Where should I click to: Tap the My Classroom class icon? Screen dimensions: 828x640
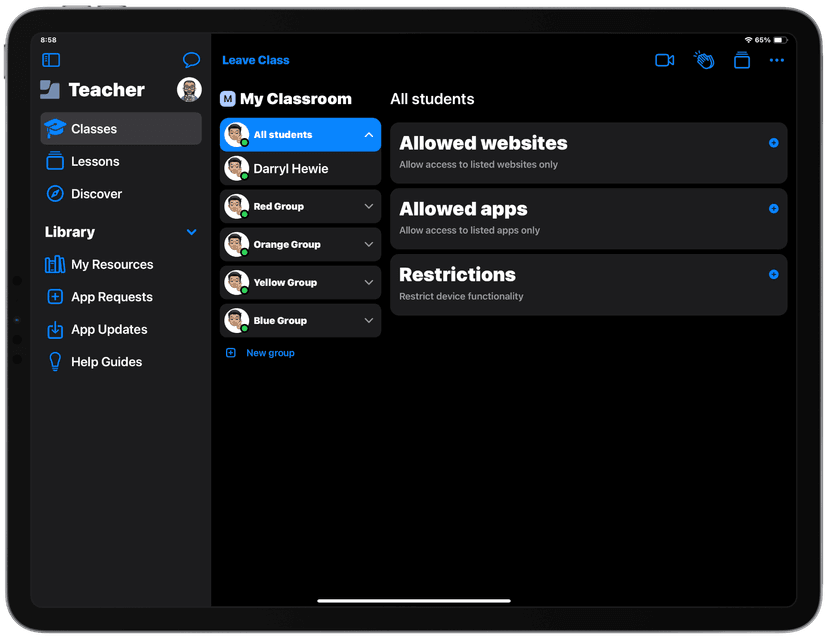[x=227, y=99]
